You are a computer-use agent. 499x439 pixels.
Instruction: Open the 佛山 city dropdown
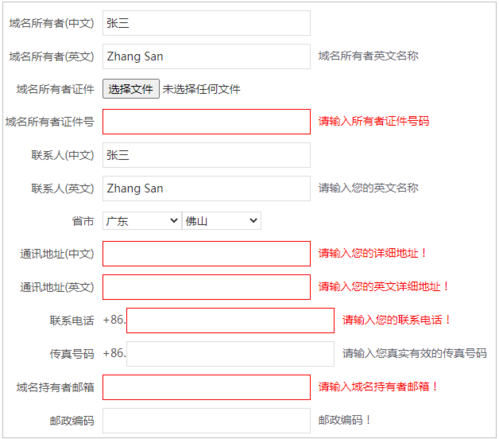222,221
